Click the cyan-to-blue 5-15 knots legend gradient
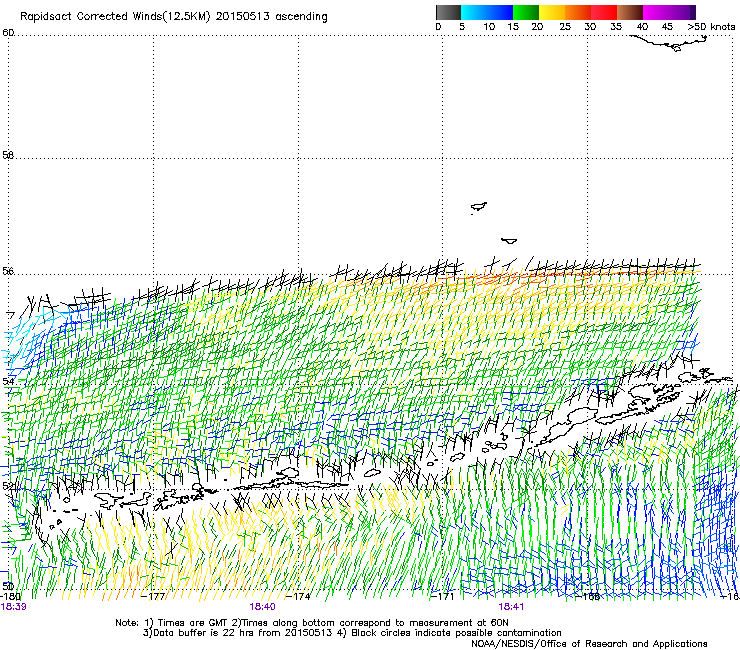 point(487,12)
